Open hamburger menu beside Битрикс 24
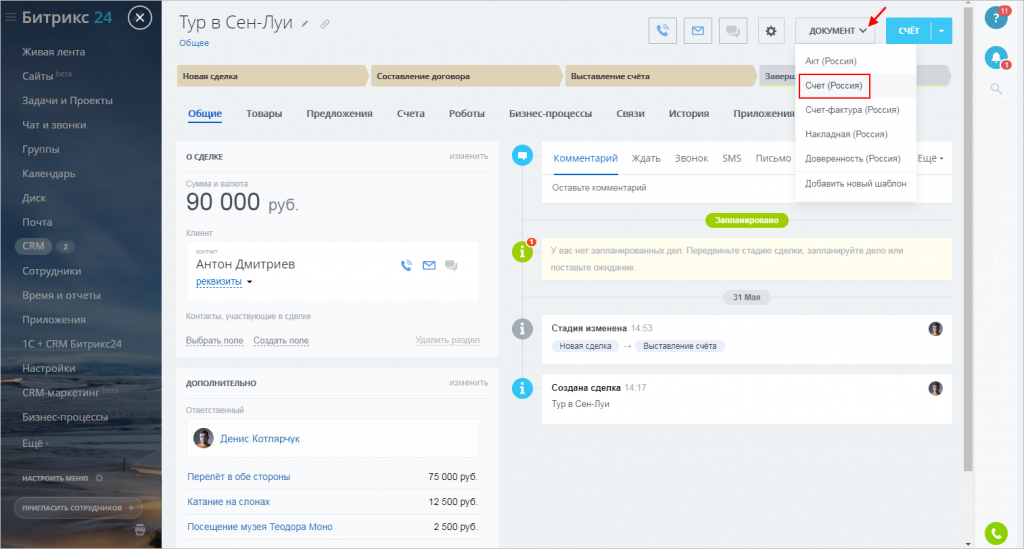 tap(10, 18)
